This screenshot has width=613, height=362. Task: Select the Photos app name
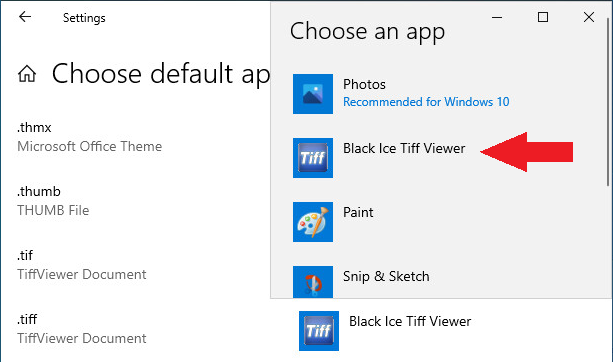364,84
